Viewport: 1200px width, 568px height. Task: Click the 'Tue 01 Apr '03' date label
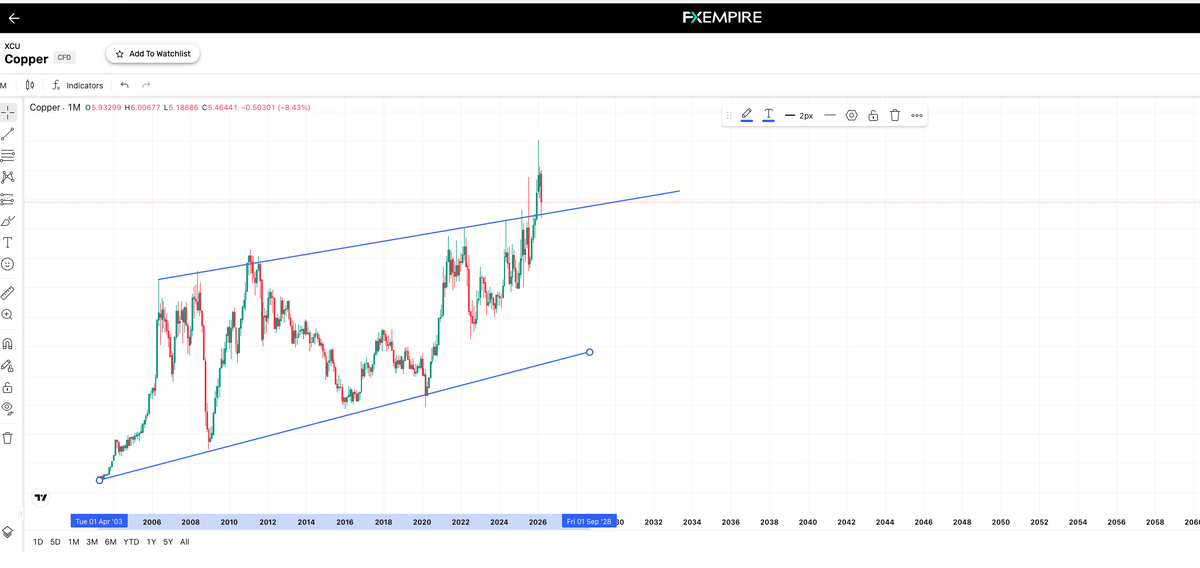click(x=99, y=522)
